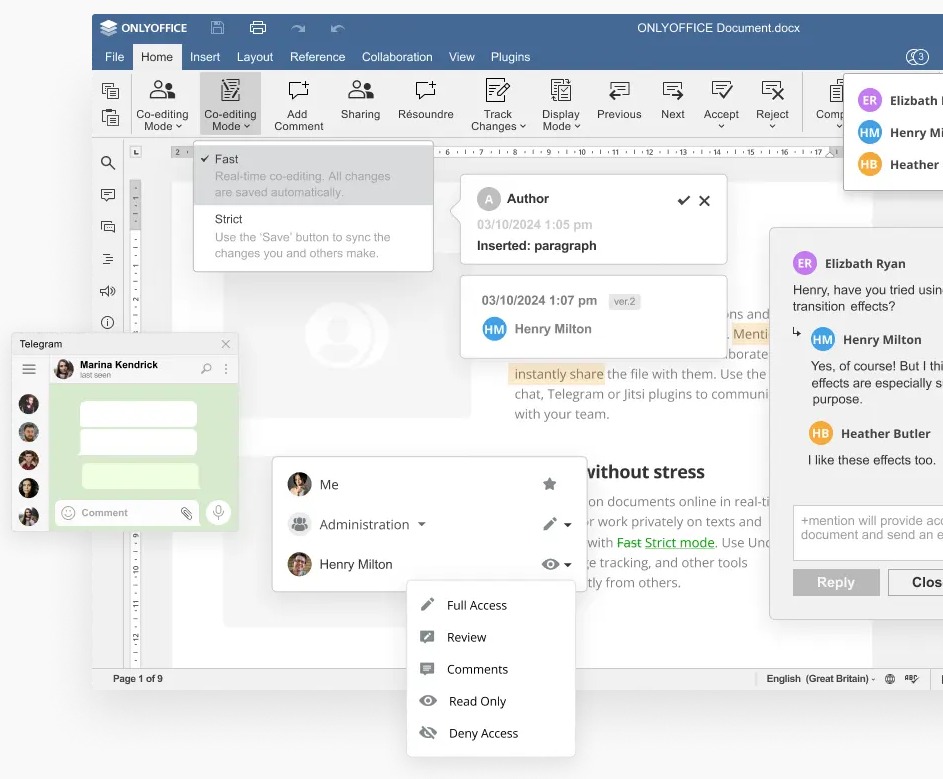943x779 pixels.
Task: Click the Reply button in comment panel
Action: (836, 582)
